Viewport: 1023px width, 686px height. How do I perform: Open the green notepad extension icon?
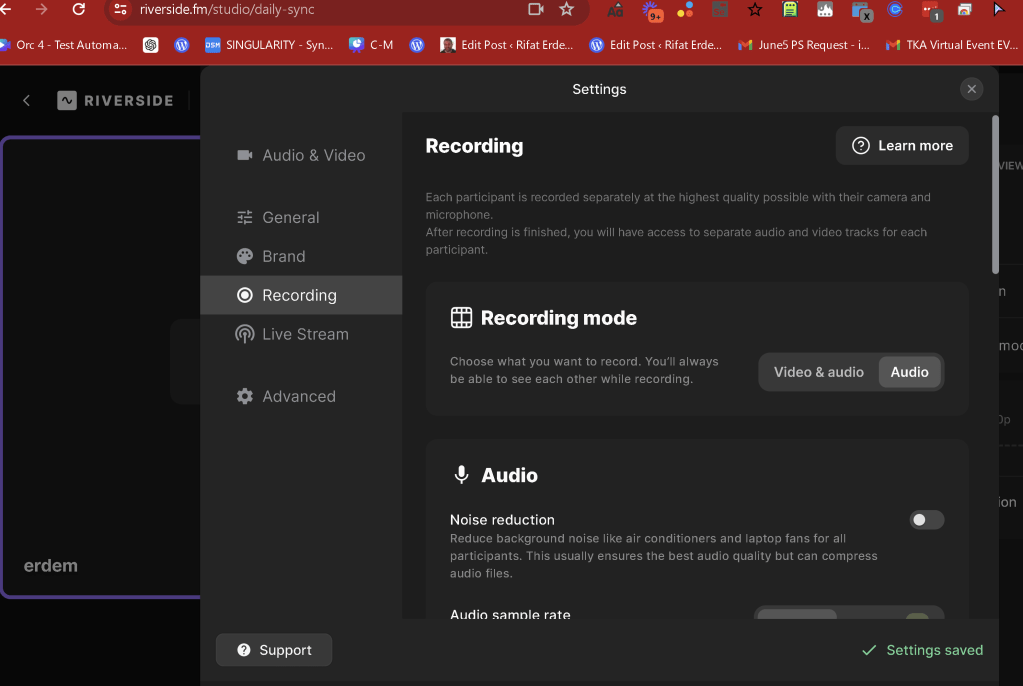[x=789, y=9]
